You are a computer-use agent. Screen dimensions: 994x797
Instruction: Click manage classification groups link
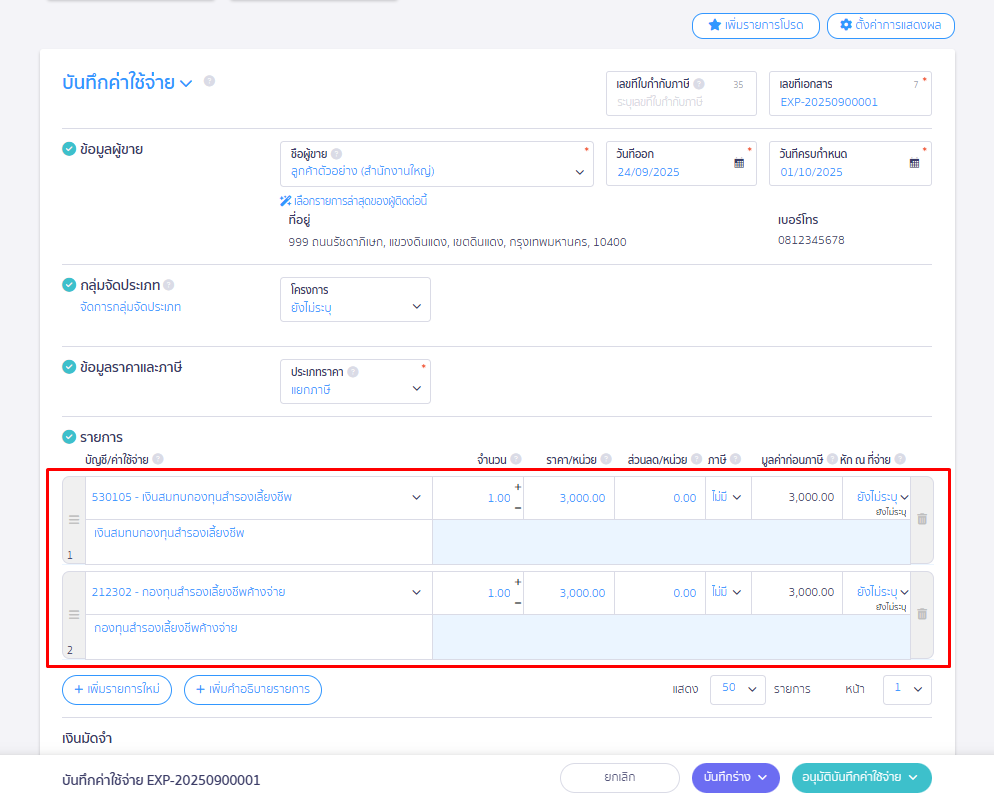[131, 307]
